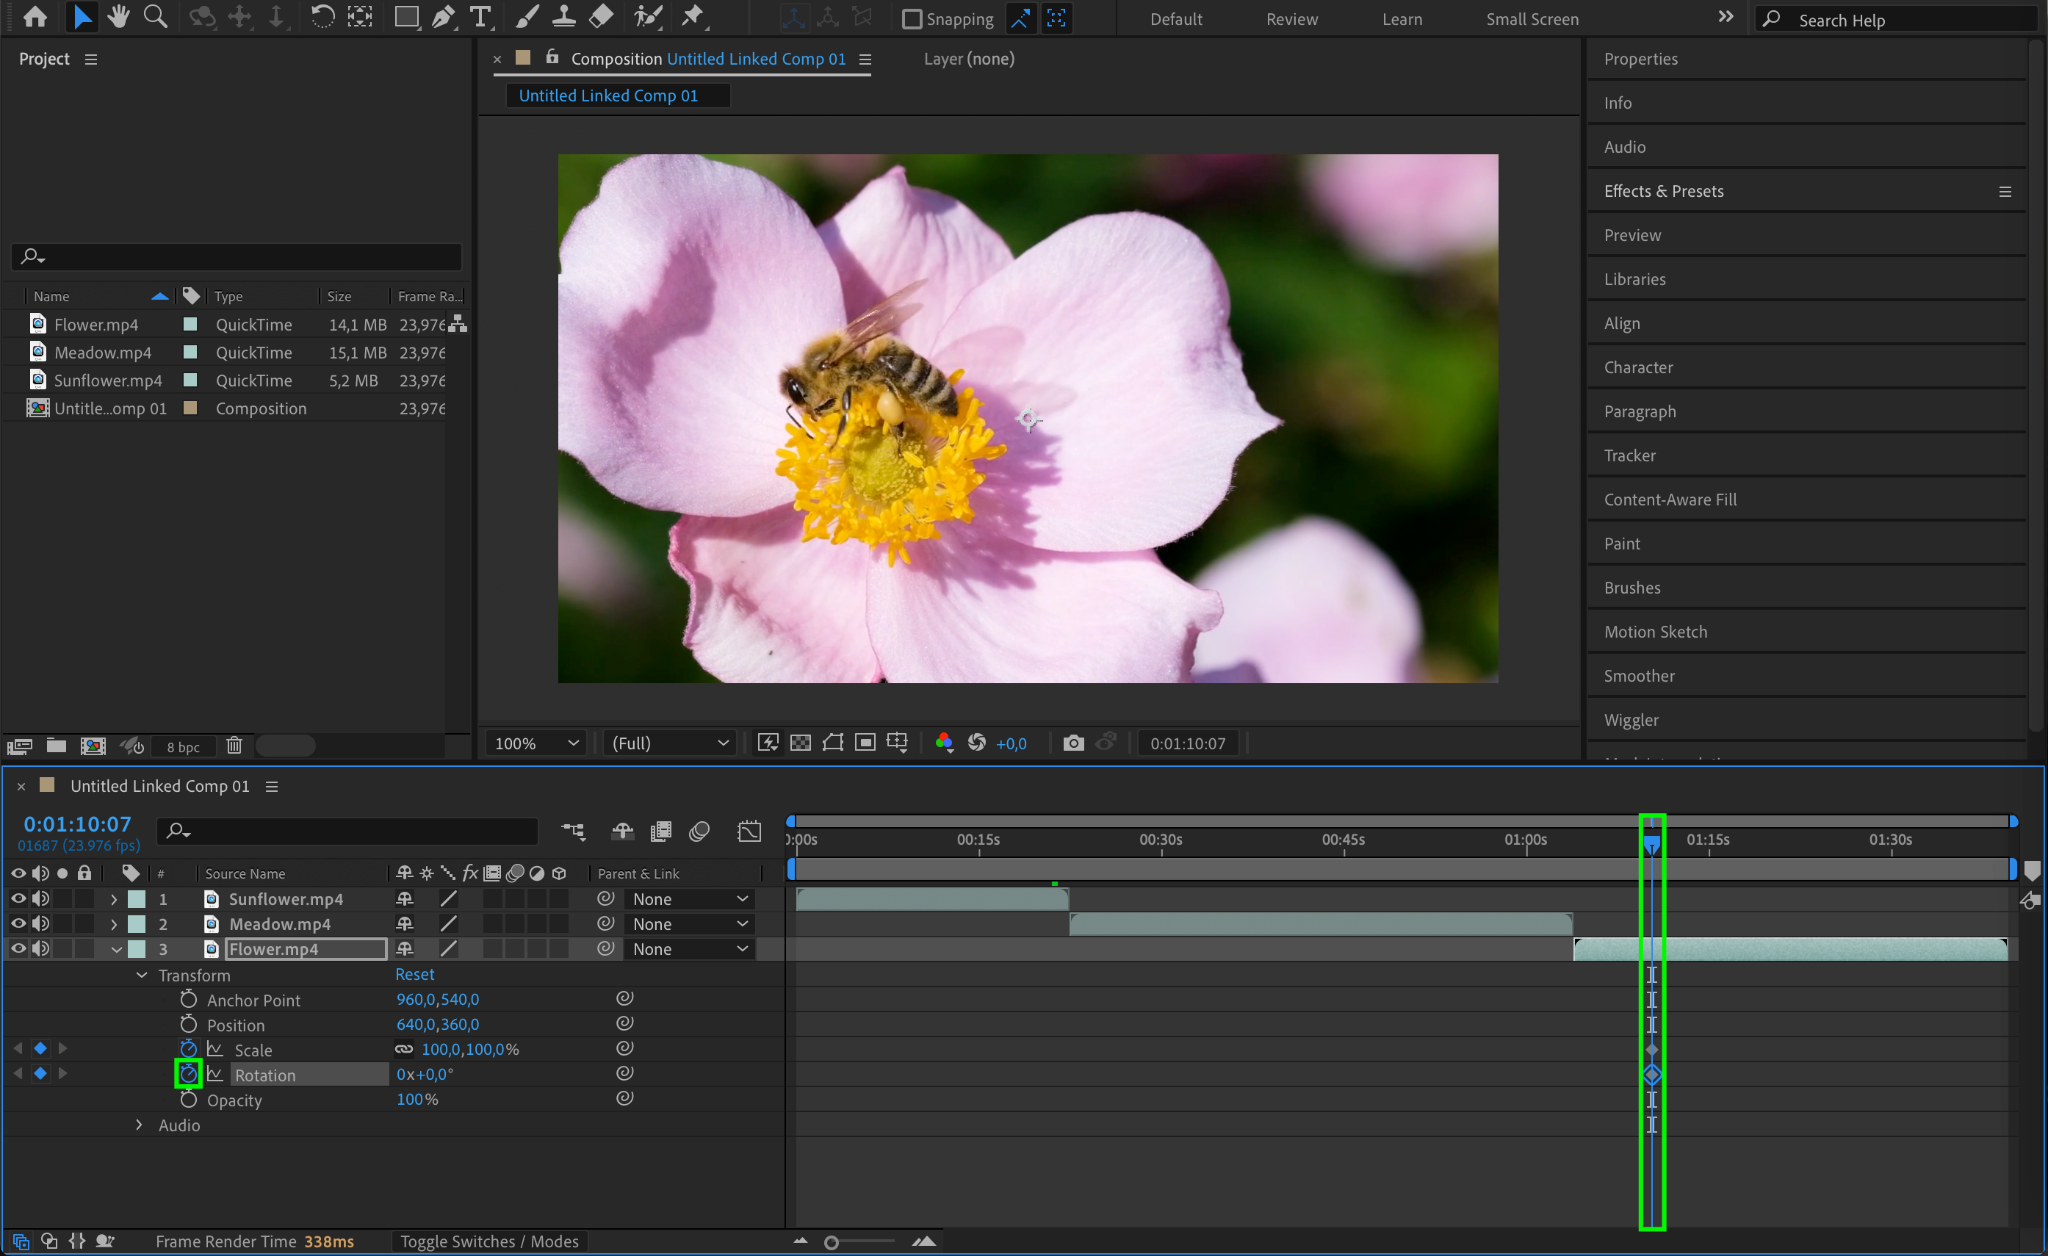
Task: Open the Effects & Presets panel
Action: (x=1663, y=191)
